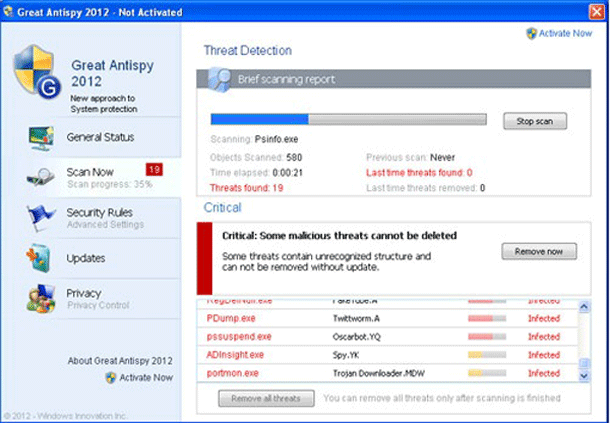Image resolution: width=610 pixels, height=423 pixels.
Task: Click the Scan Now magnifier icon
Action: tap(39, 177)
